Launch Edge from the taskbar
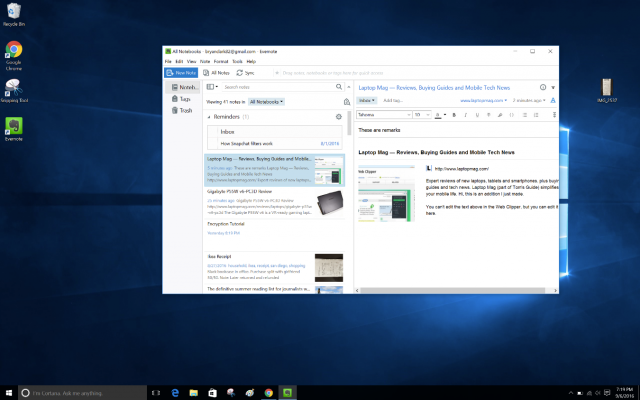 175,393
